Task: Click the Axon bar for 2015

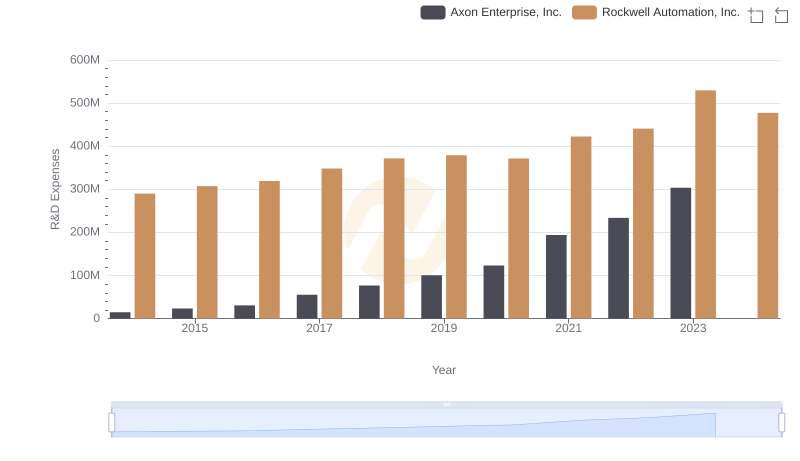Action: click(x=182, y=313)
